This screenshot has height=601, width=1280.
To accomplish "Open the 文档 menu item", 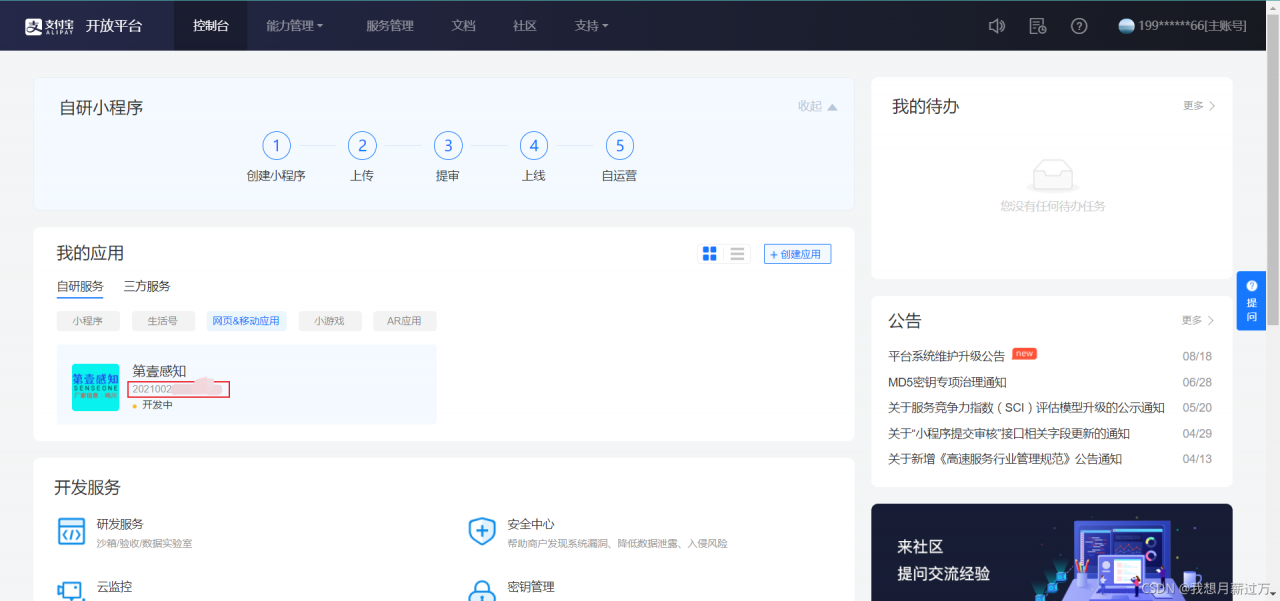I will (x=463, y=26).
